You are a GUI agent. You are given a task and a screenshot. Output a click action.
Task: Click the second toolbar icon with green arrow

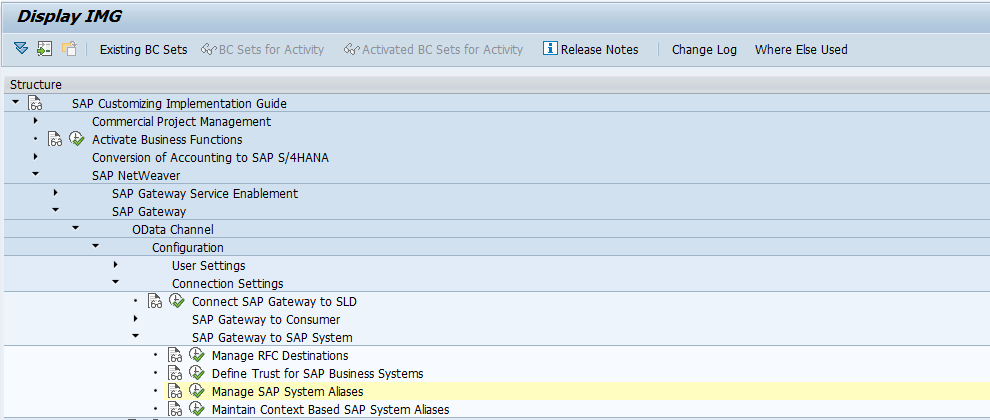point(44,49)
